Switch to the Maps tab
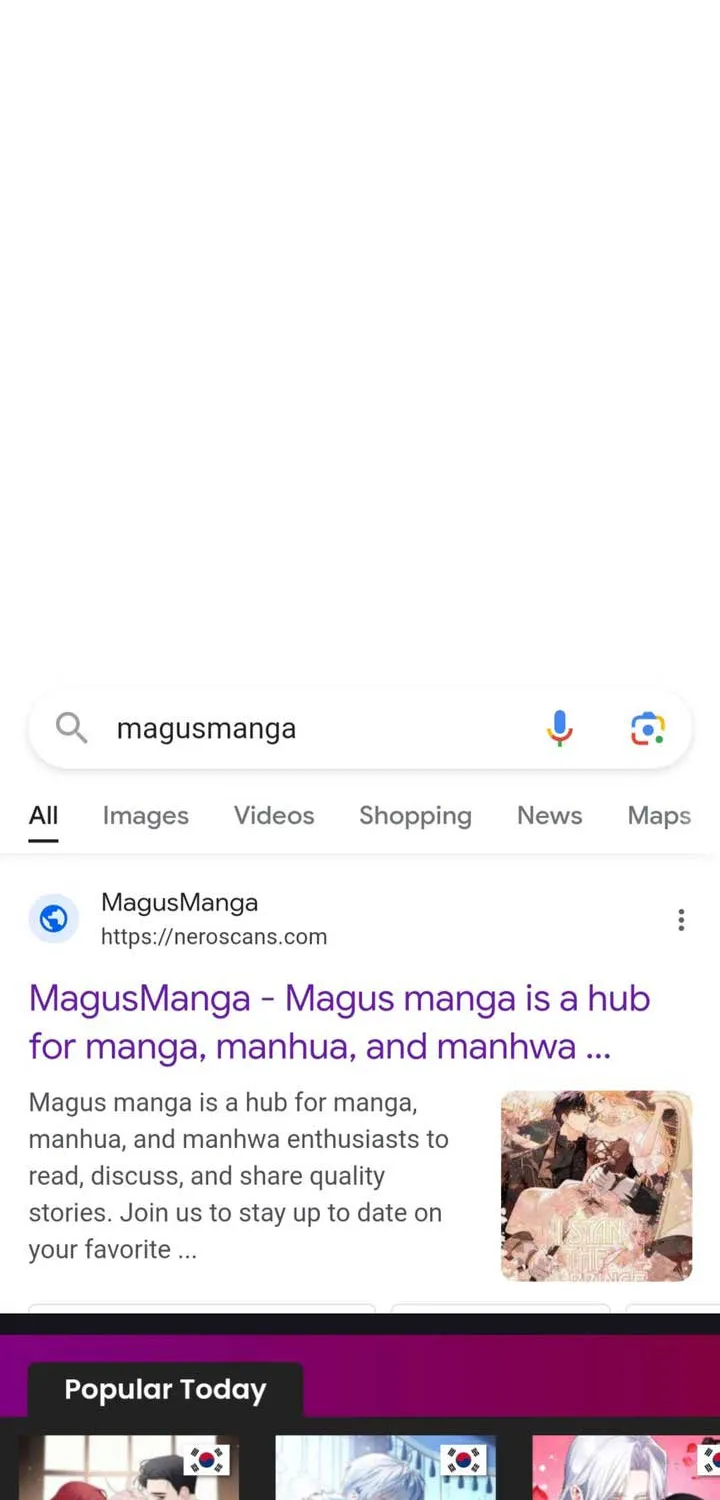The height and width of the screenshot is (1500, 720). 659,816
